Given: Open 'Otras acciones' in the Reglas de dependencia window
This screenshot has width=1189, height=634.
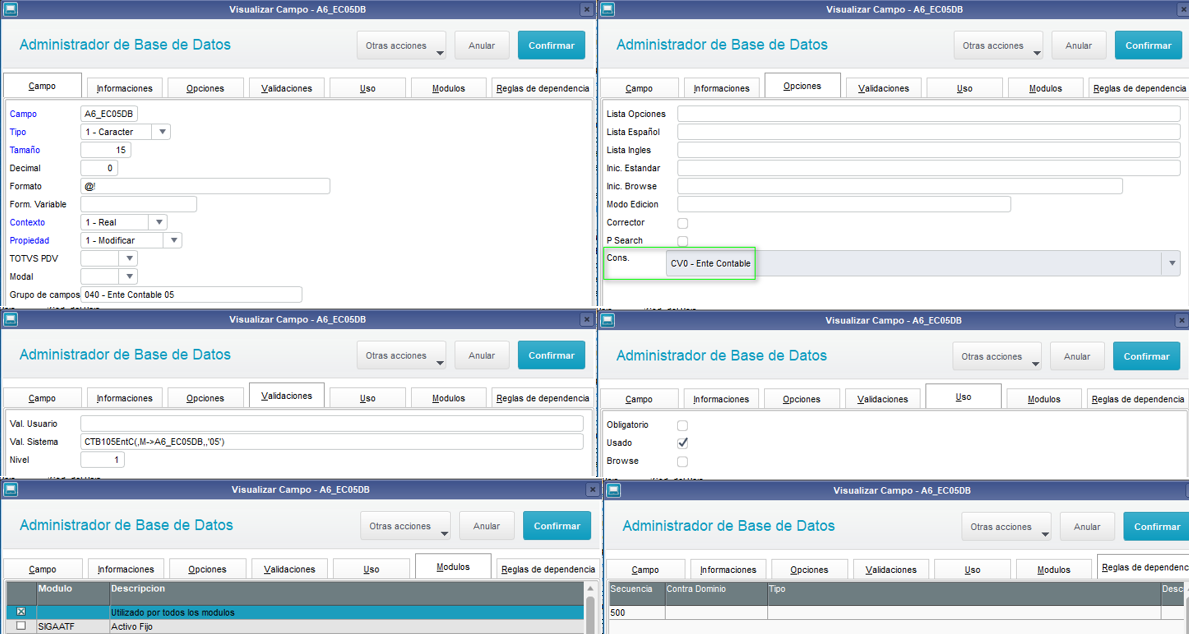Looking at the screenshot, I should click(1006, 526).
